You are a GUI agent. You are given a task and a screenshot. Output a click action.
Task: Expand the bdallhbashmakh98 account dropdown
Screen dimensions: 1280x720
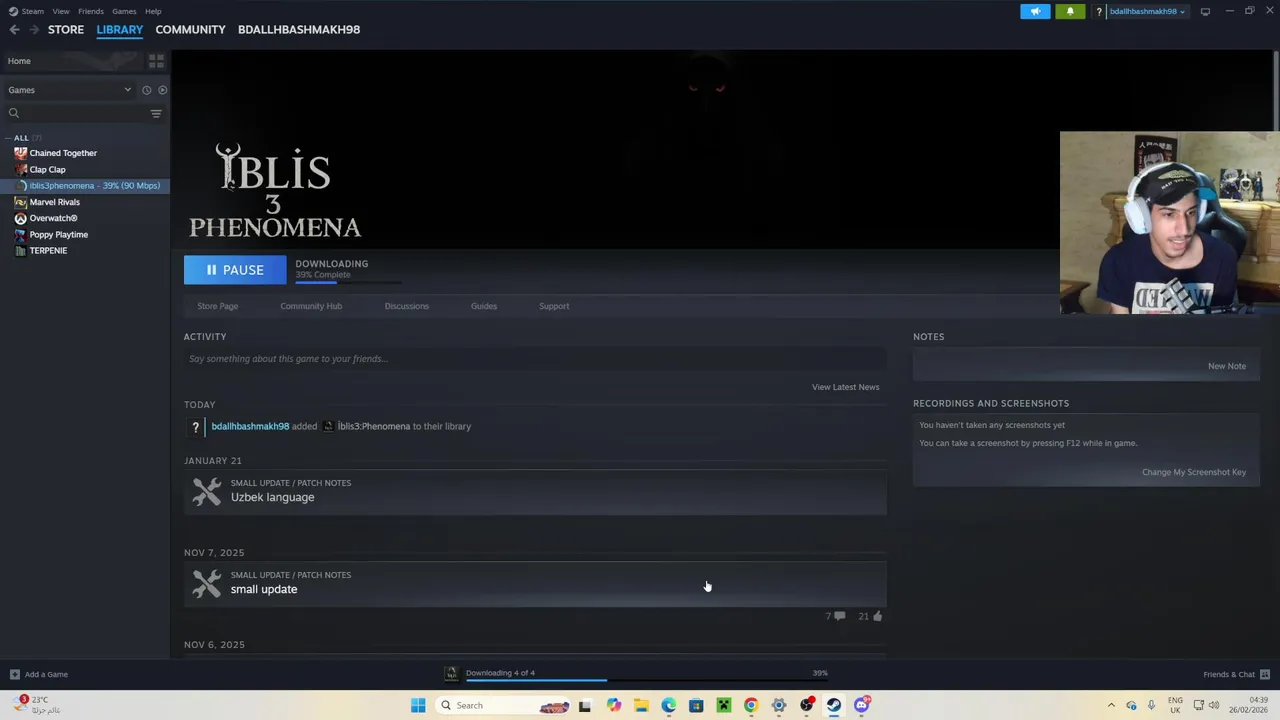click(x=1147, y=12)
